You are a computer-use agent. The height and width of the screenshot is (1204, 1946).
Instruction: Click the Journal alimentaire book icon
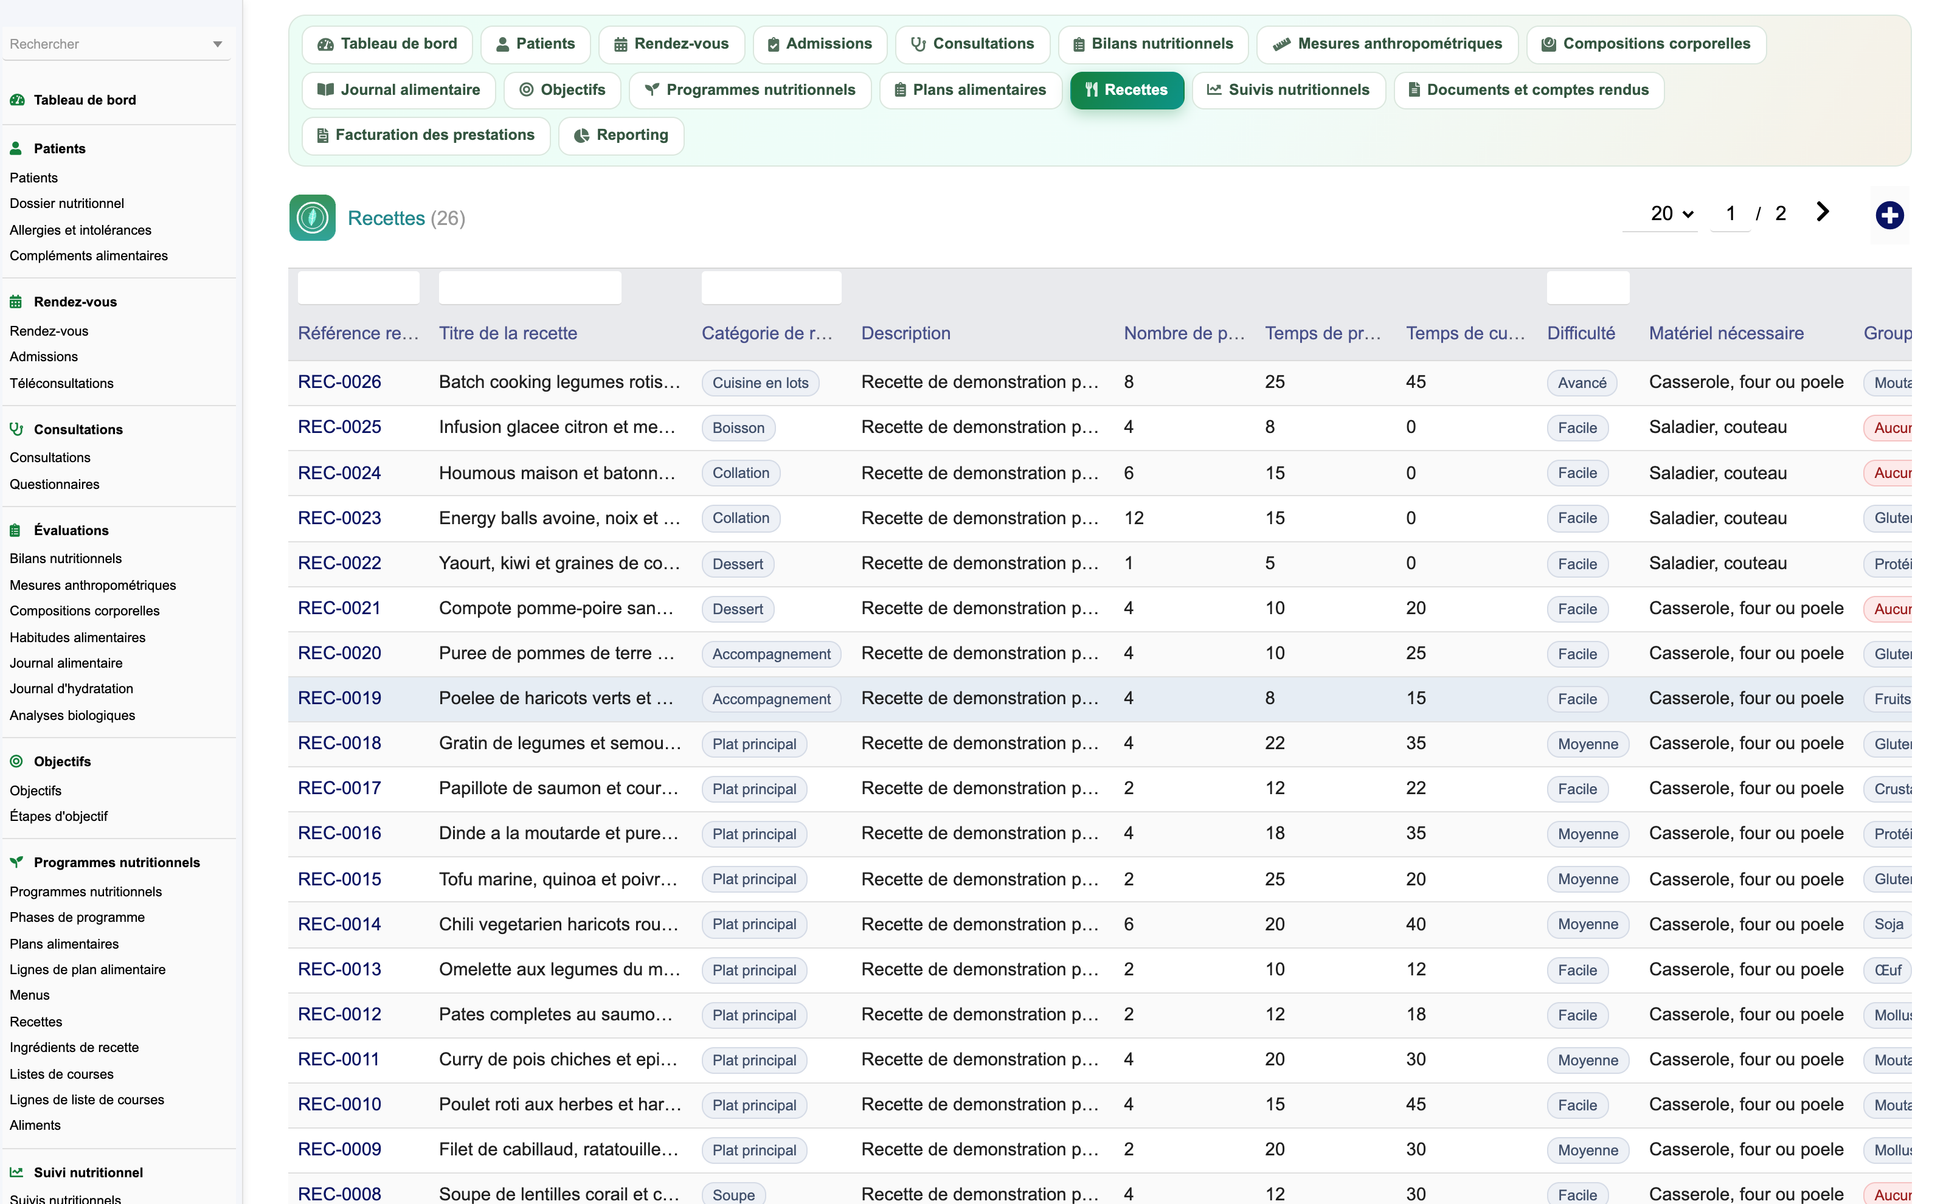coord(325,90)
